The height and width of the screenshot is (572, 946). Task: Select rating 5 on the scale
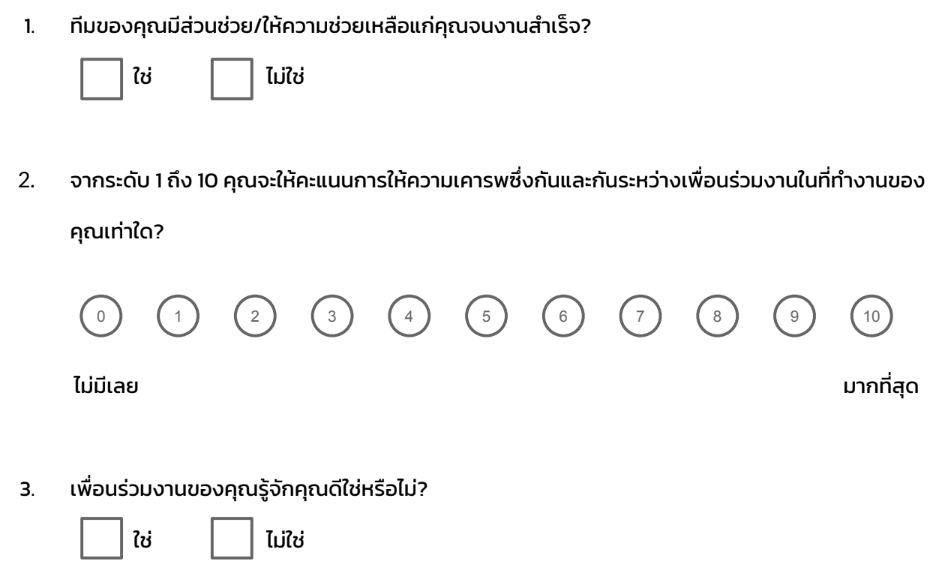pyautogui.click(x=486, y=316)
